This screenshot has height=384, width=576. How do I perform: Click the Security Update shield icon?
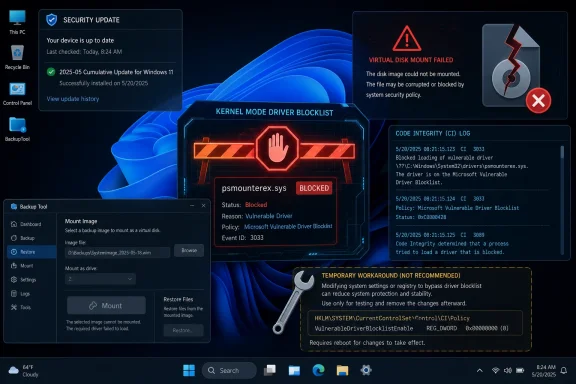click(x=52, y=19)
